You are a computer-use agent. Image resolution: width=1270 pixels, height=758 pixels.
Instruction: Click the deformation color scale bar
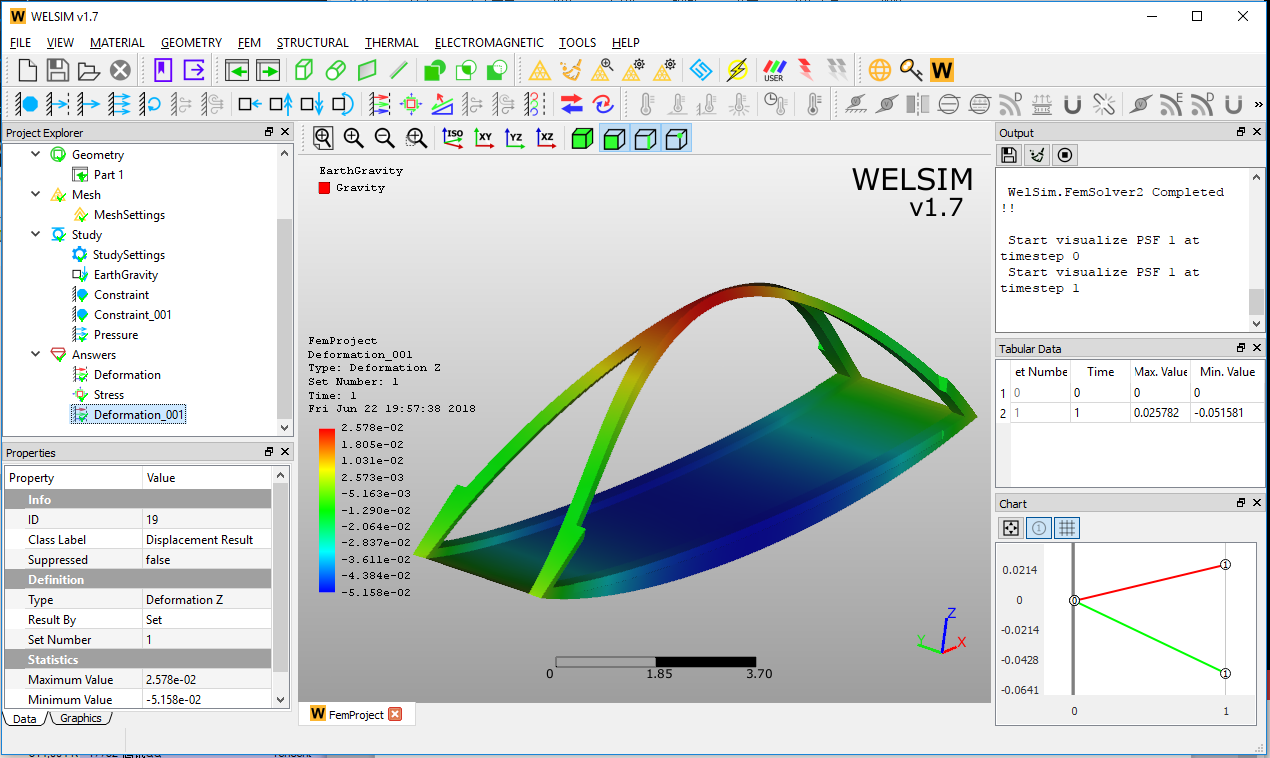(327, 510)
